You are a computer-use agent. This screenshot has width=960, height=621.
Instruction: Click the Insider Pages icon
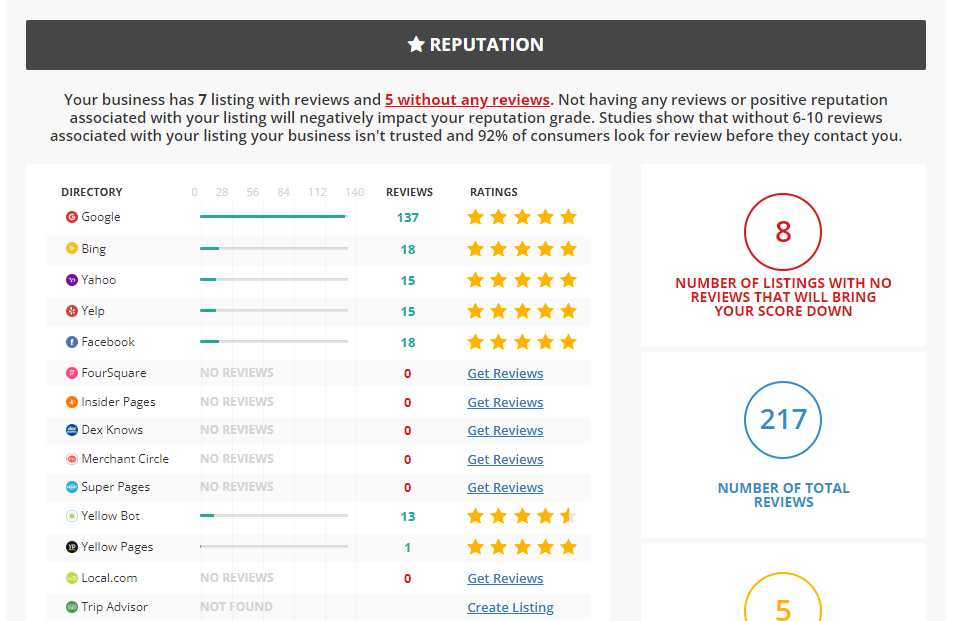pyautogui.click(x=72, y=402)
